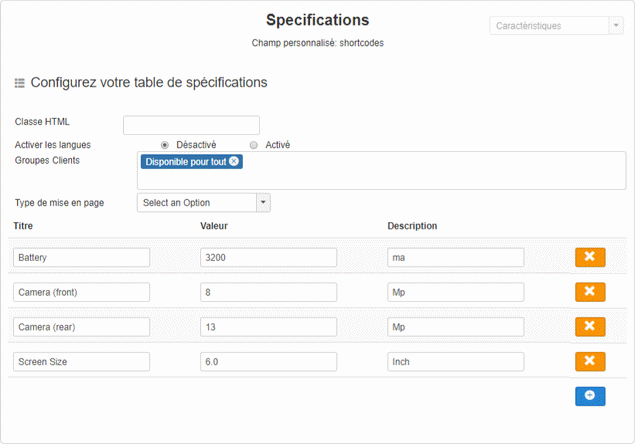Delete the Camera (rear) row
635x444 pixels.
coord(590,327)
